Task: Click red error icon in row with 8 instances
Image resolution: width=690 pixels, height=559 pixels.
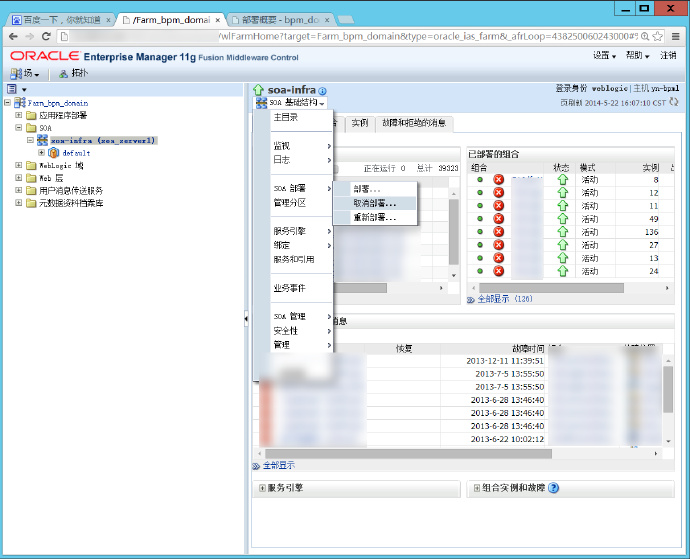Action: tap(498, 180)
